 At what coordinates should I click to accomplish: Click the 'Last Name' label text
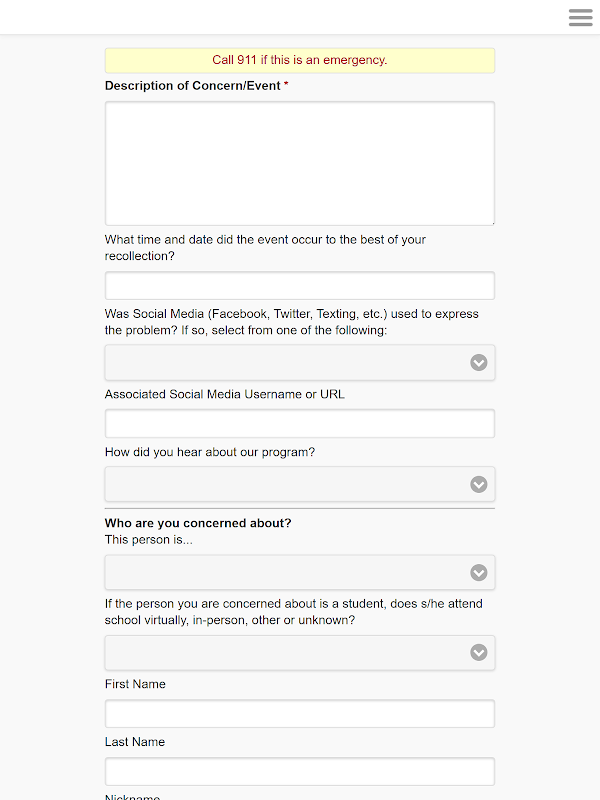[135, 743]
